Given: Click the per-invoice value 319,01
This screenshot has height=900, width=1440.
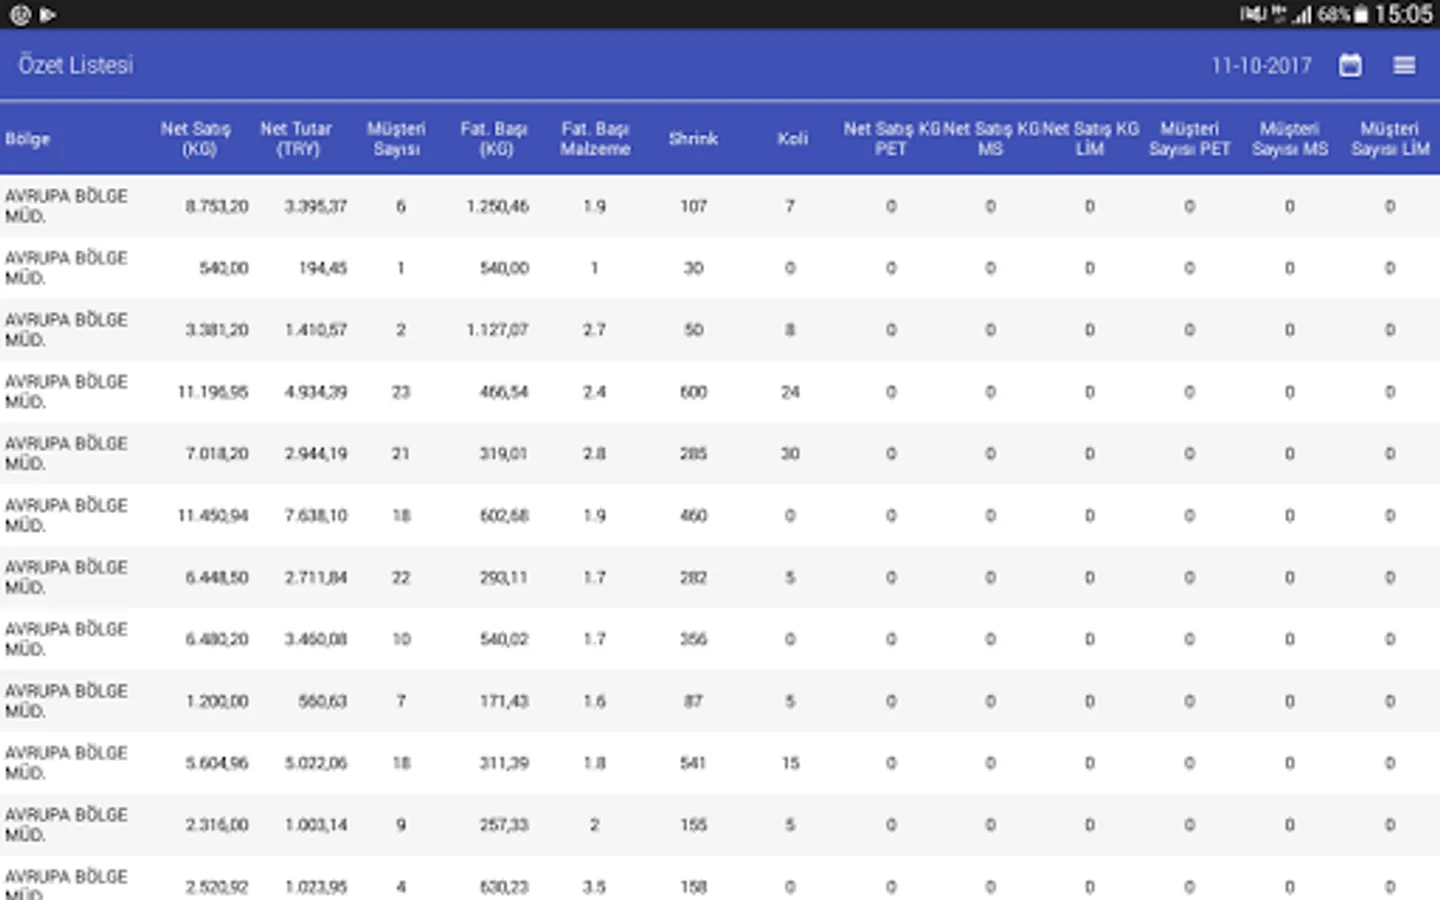Looking at the screenshot, I should (x=504, y=454).
